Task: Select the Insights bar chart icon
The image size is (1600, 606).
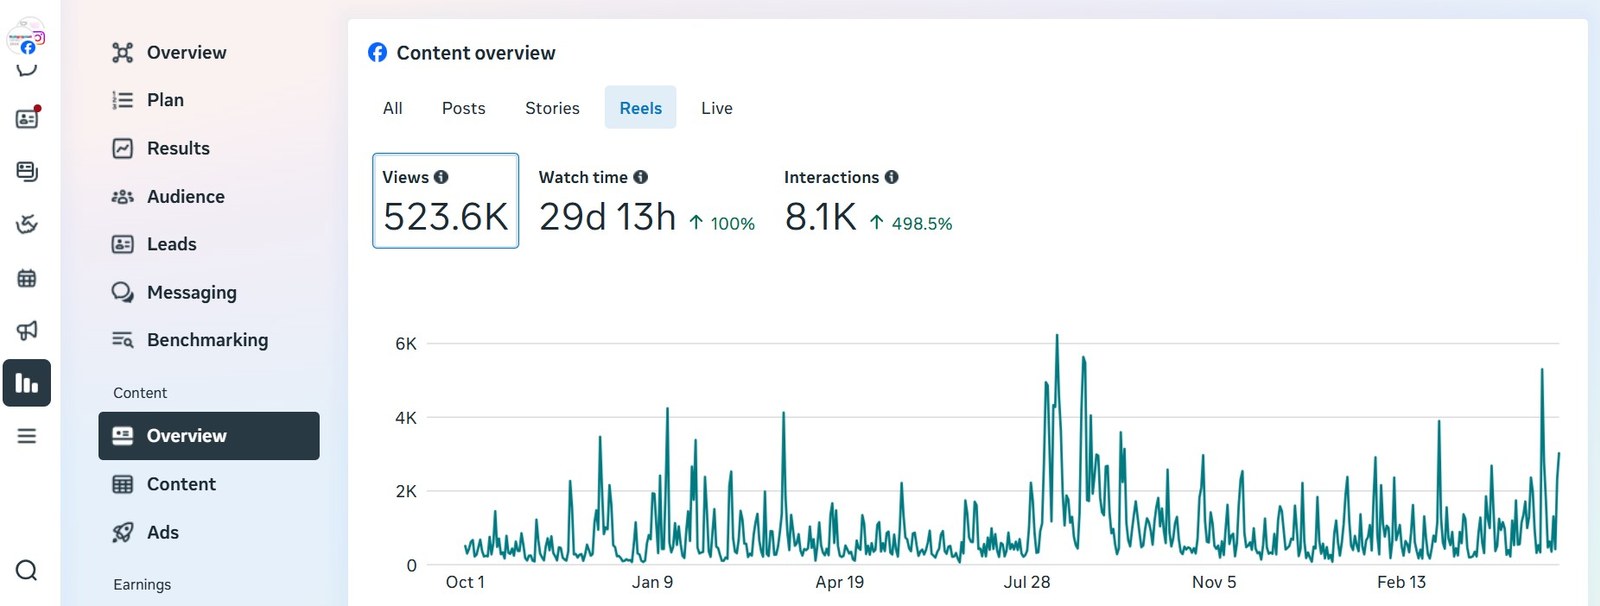Action: tap(27, 383)
